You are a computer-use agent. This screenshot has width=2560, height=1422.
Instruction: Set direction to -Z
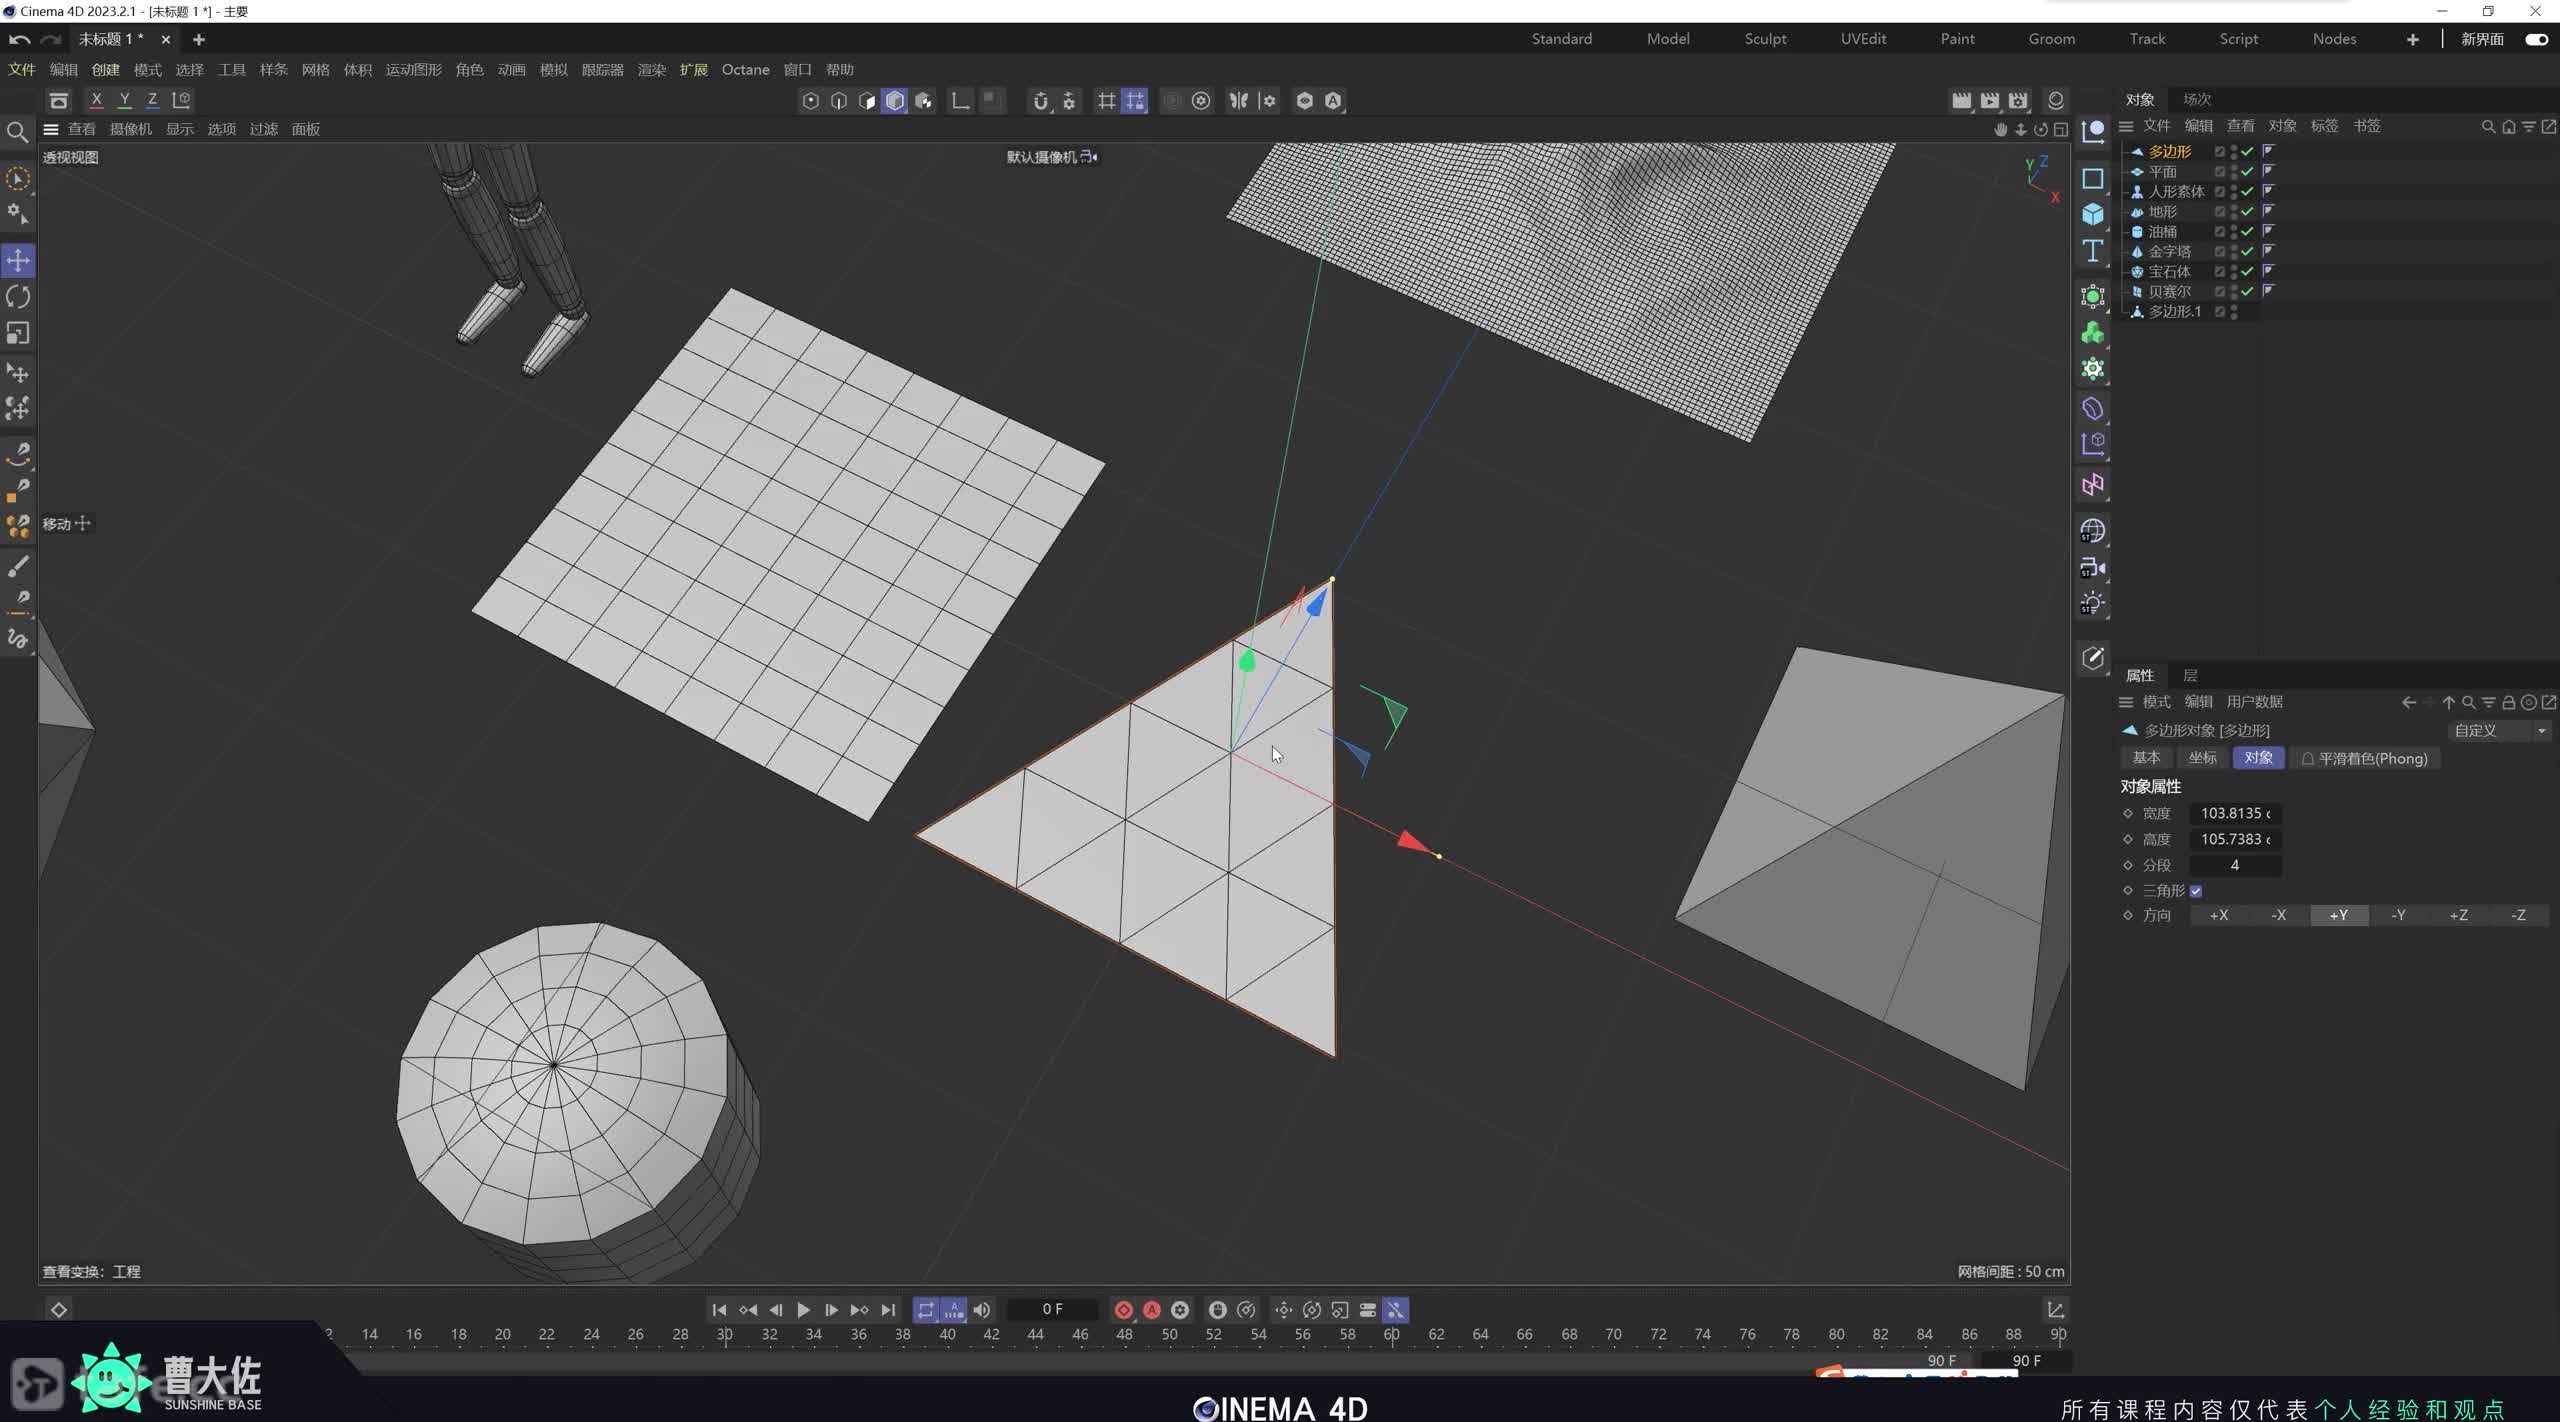click(2518, 915)
